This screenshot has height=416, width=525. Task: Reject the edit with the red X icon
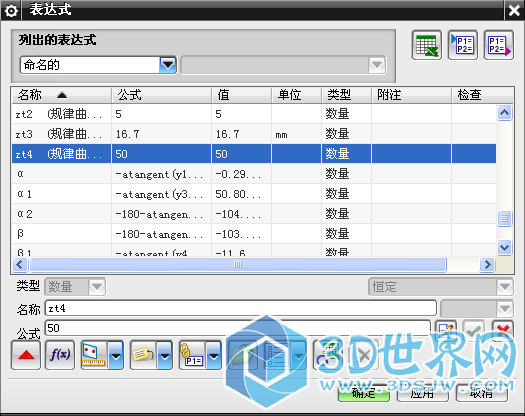503,330
